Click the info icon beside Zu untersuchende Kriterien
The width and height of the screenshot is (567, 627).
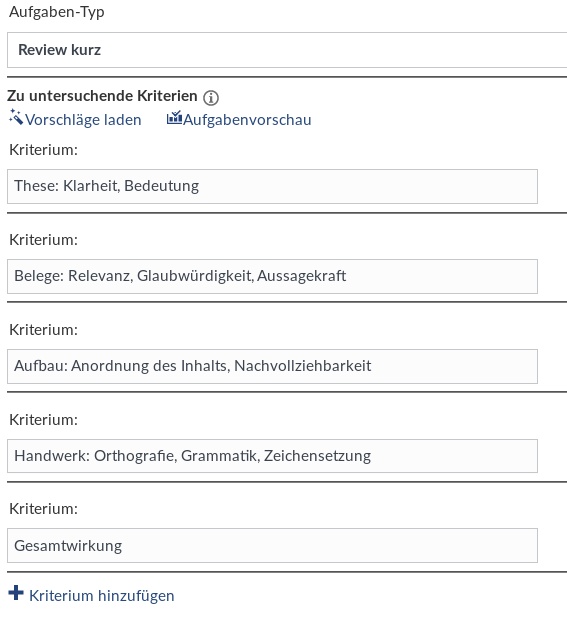211,97
